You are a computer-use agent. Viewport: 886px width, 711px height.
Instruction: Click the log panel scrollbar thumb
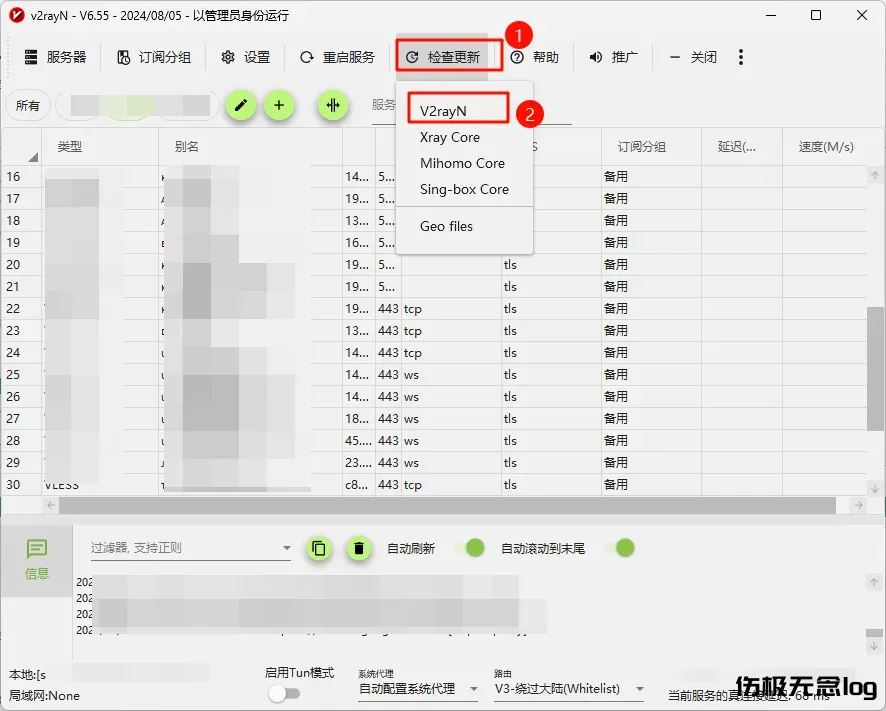tap(874, 633)
